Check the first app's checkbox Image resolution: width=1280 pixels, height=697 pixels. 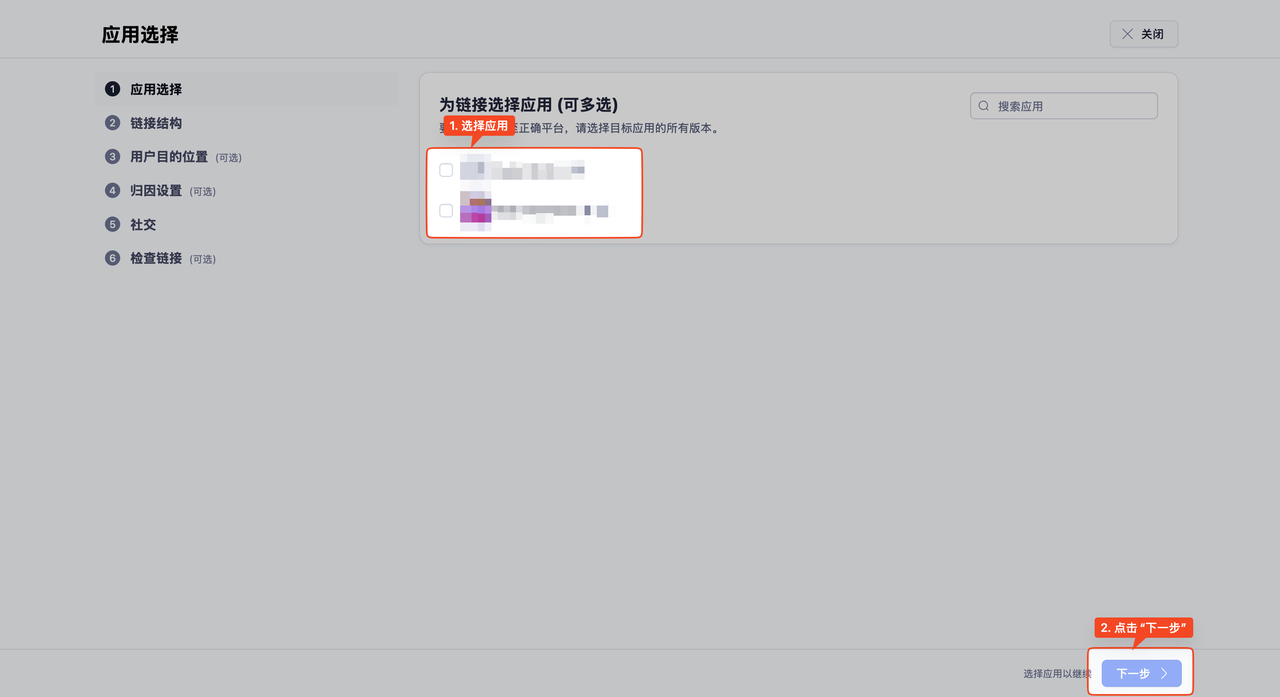(x=446, y=170)
